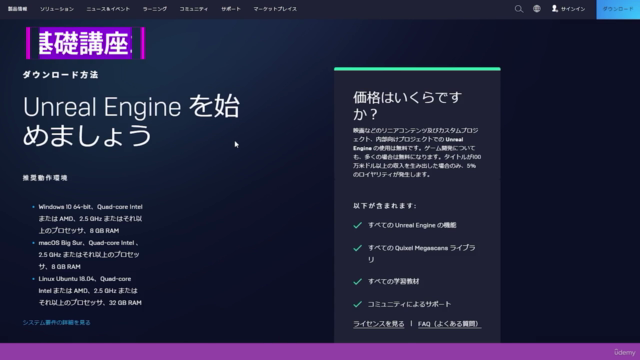
Task: Open the コミュニティ menu
Action: pyautogui.click(x=194, y=9)
